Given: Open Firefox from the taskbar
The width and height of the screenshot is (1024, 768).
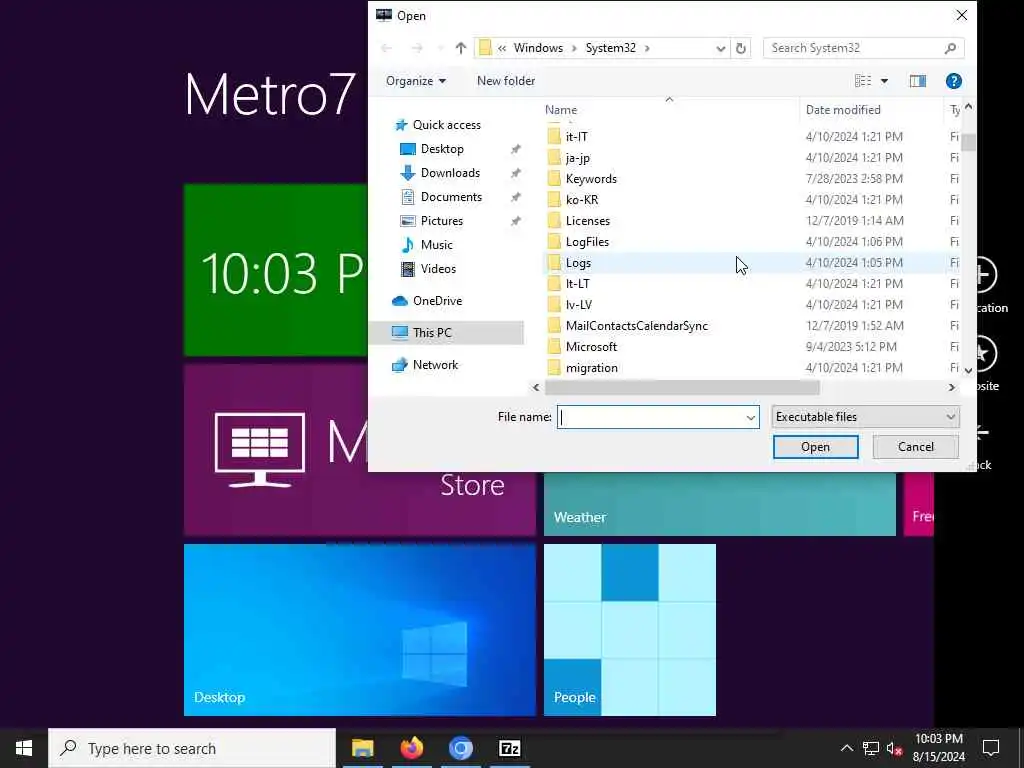Looking at the screenshot, I should 411,748.
